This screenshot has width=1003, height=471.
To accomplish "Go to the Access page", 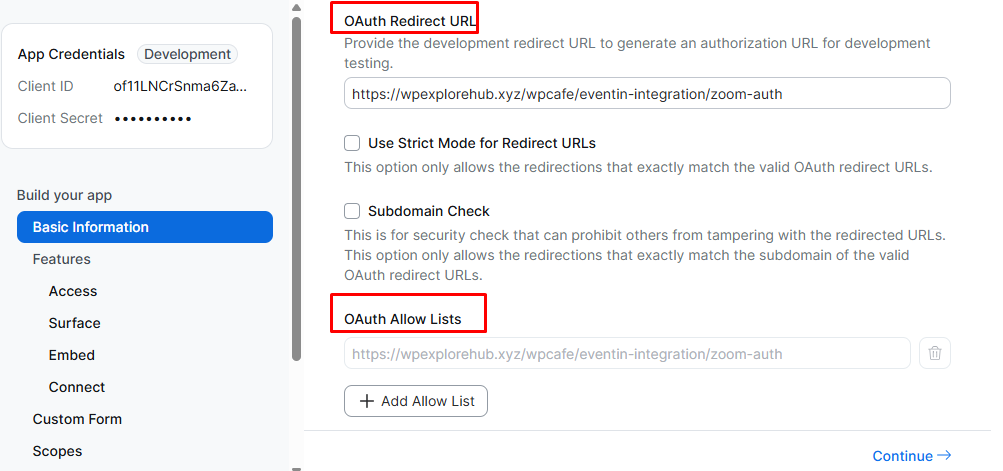I will coord(73,291).
